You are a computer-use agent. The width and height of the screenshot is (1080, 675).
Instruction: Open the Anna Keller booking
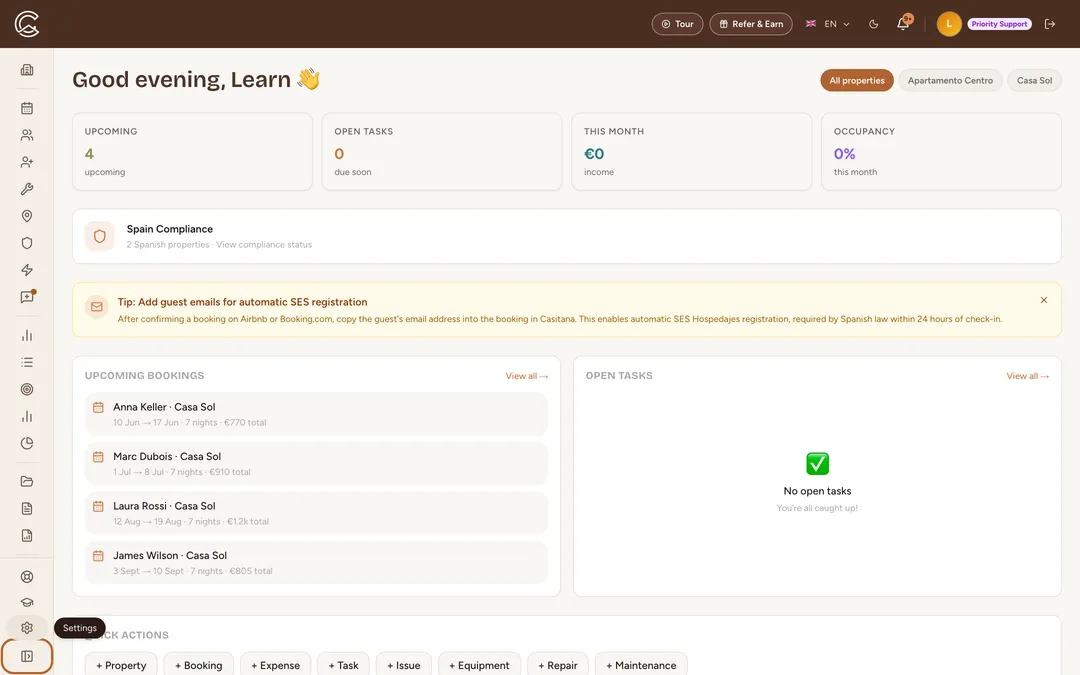[316, 415]
